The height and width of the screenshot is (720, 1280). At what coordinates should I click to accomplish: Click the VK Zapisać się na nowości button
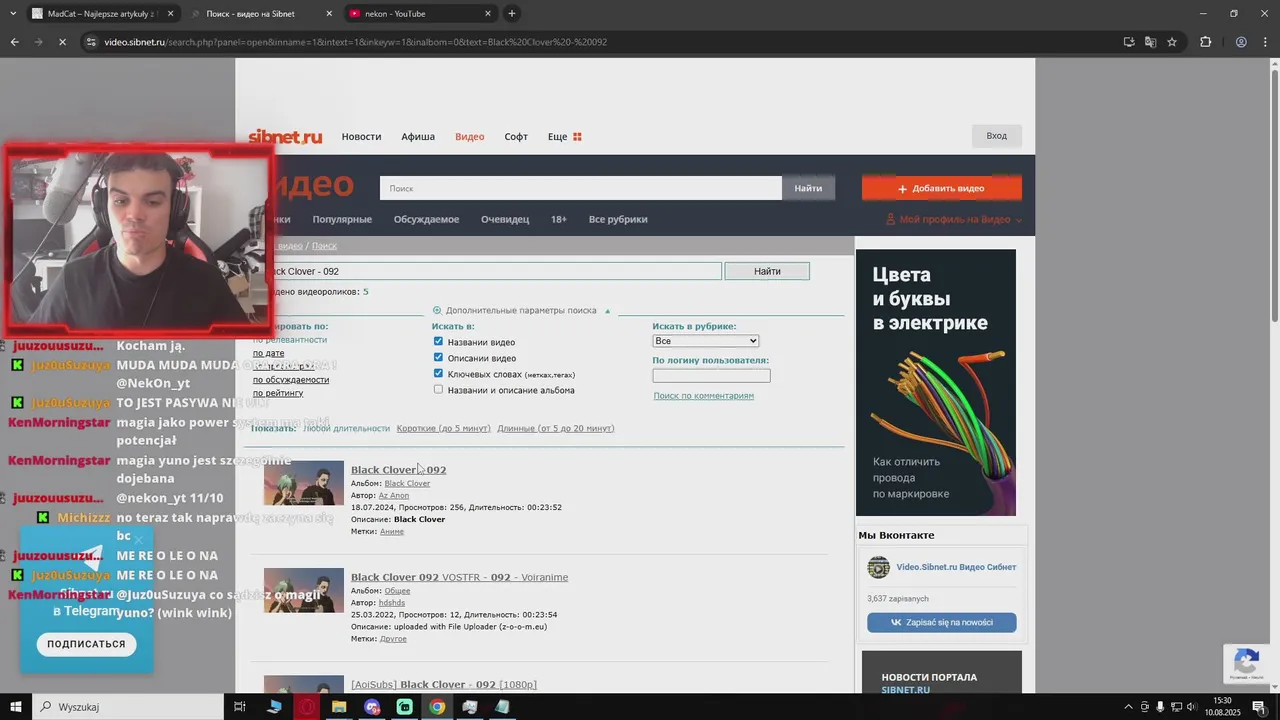942,622
